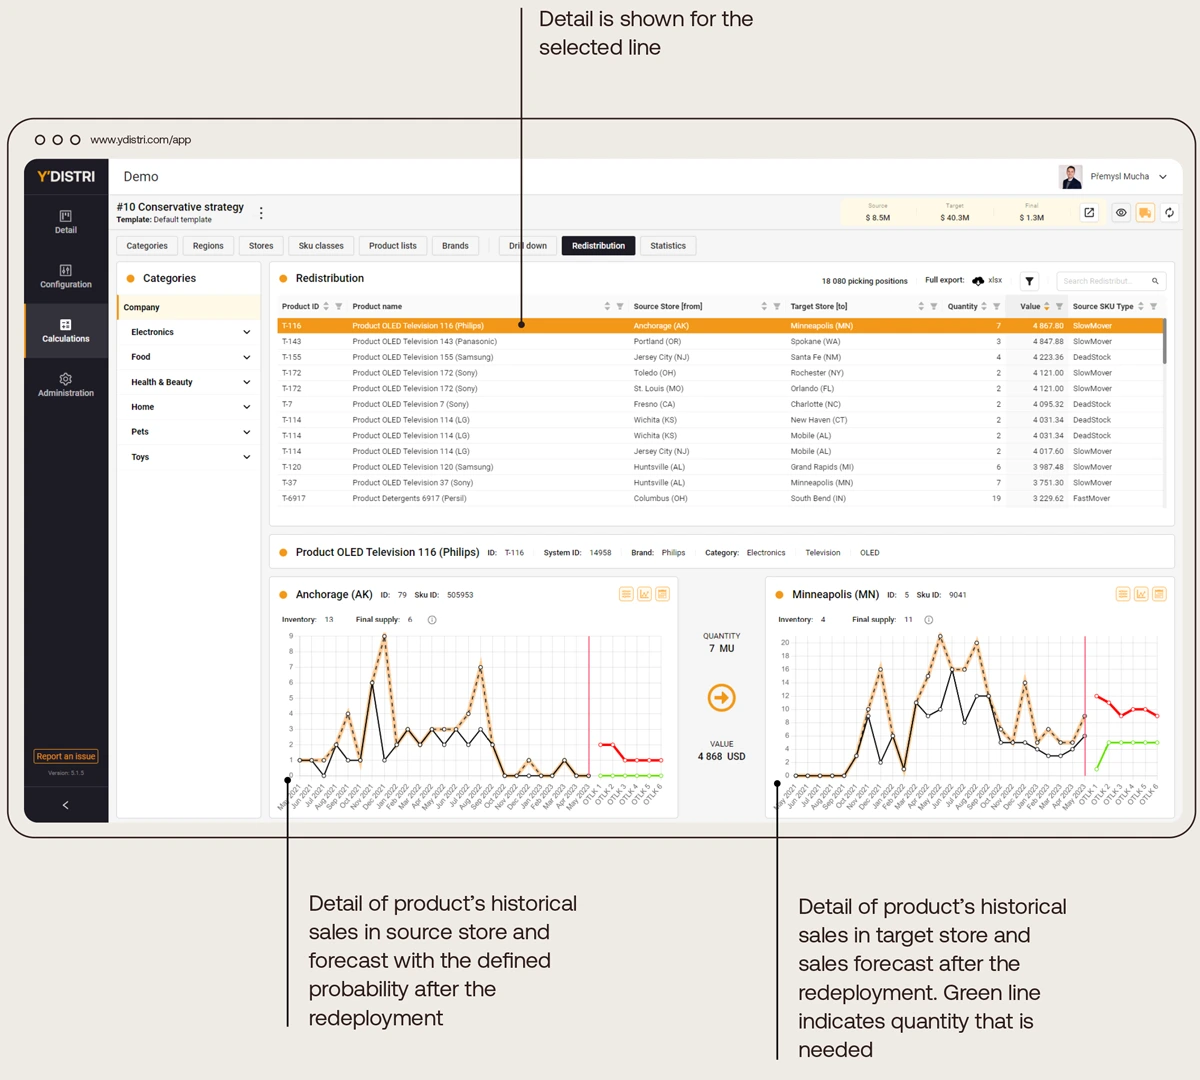
Task: Download the full xlsx export via the cloud icon
Action: pyautogui.click(x=978, y=281)
